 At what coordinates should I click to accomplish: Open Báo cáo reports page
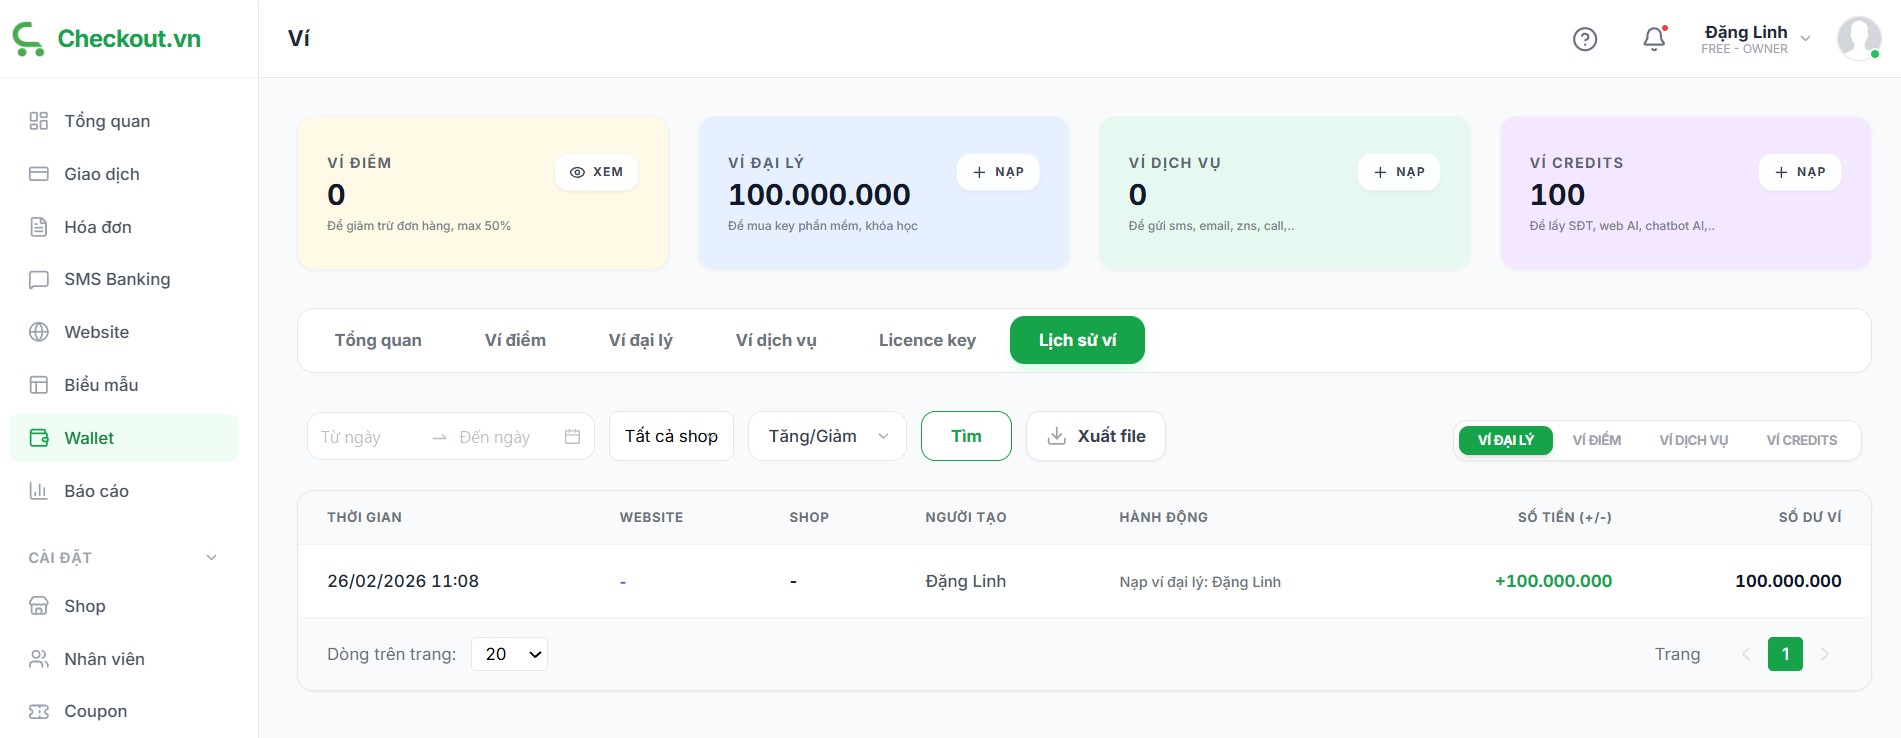pyautogui.click(x=96, y=491)
